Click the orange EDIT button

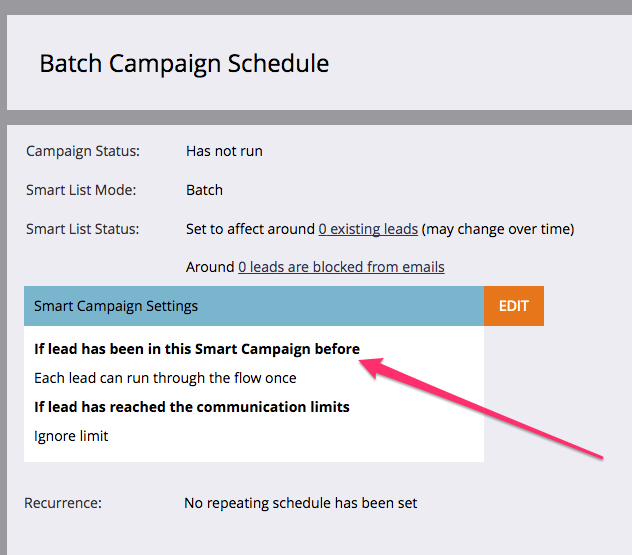pos(513,306)
